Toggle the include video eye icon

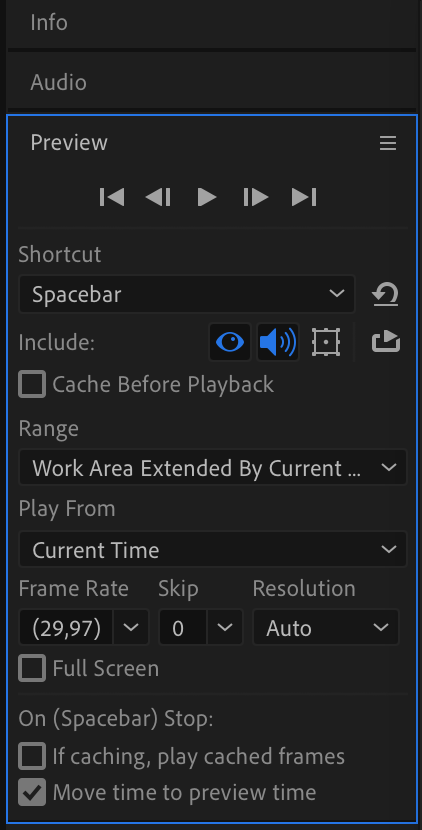(230, 342)
